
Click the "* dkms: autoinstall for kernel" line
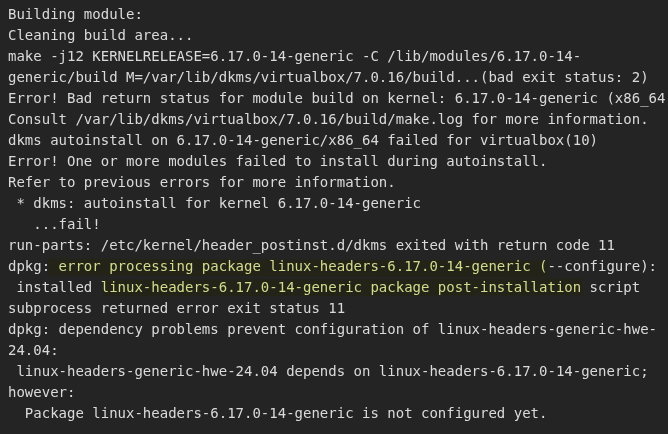140,203
